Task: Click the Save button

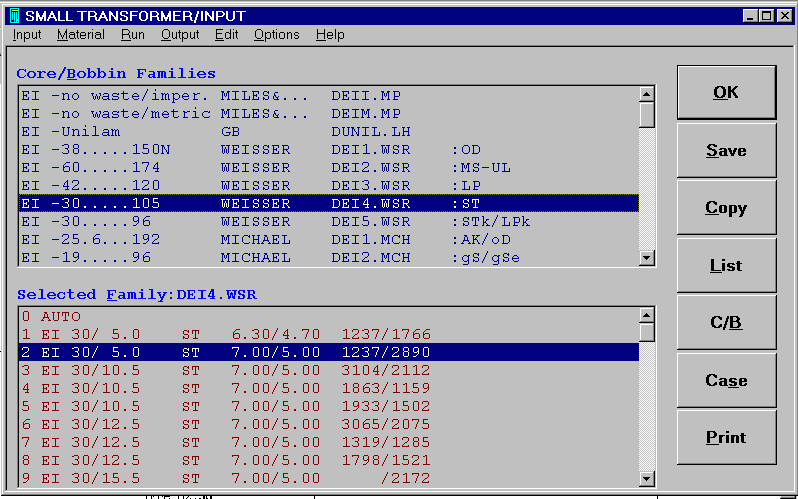Action: point(726,150)
